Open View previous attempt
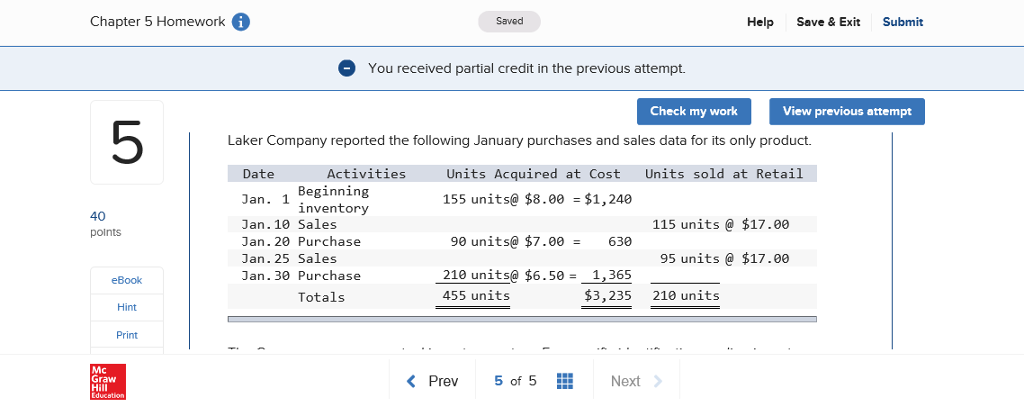Image resolution: width=1024 pixels, height=407 pixels. 846,111
